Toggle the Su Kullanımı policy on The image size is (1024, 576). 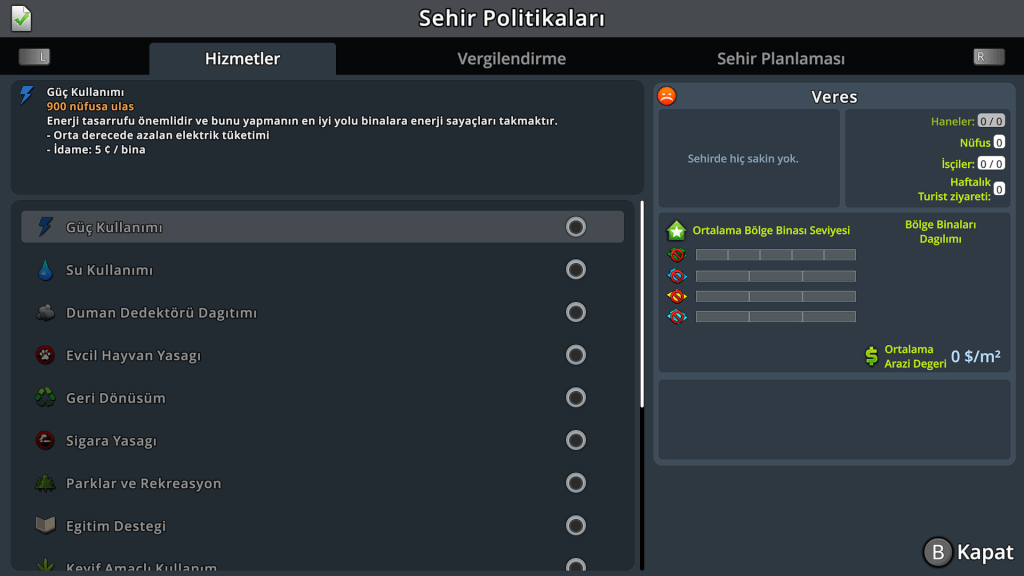576,270
